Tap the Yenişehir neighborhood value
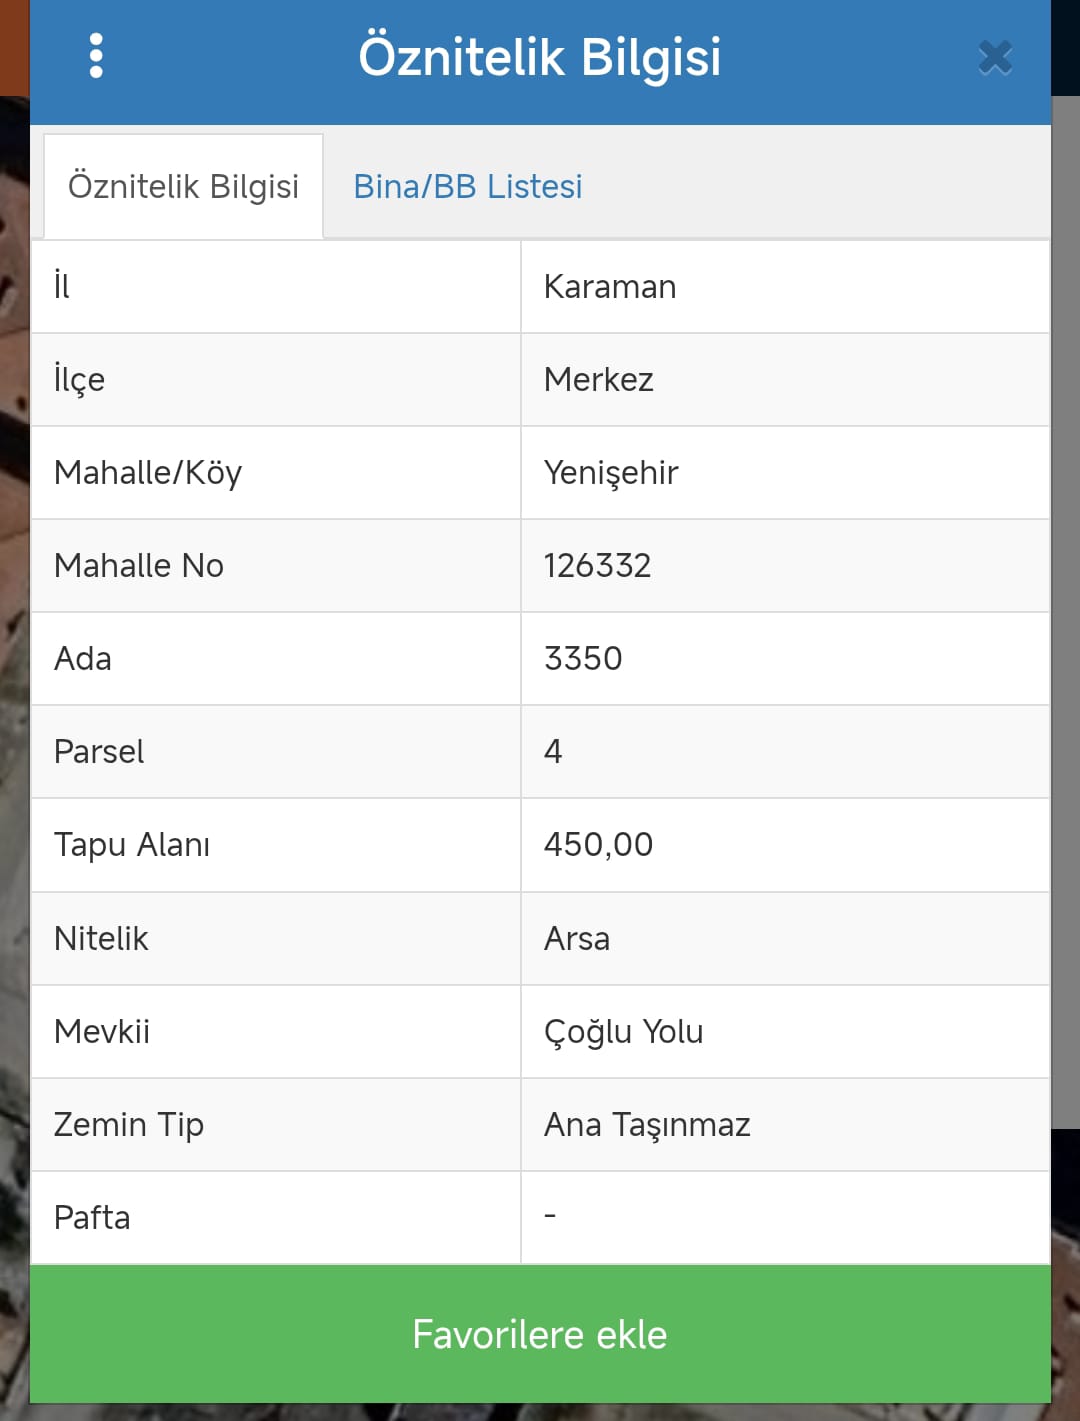Screen dimensions: 1080x1421 [611, 473]
